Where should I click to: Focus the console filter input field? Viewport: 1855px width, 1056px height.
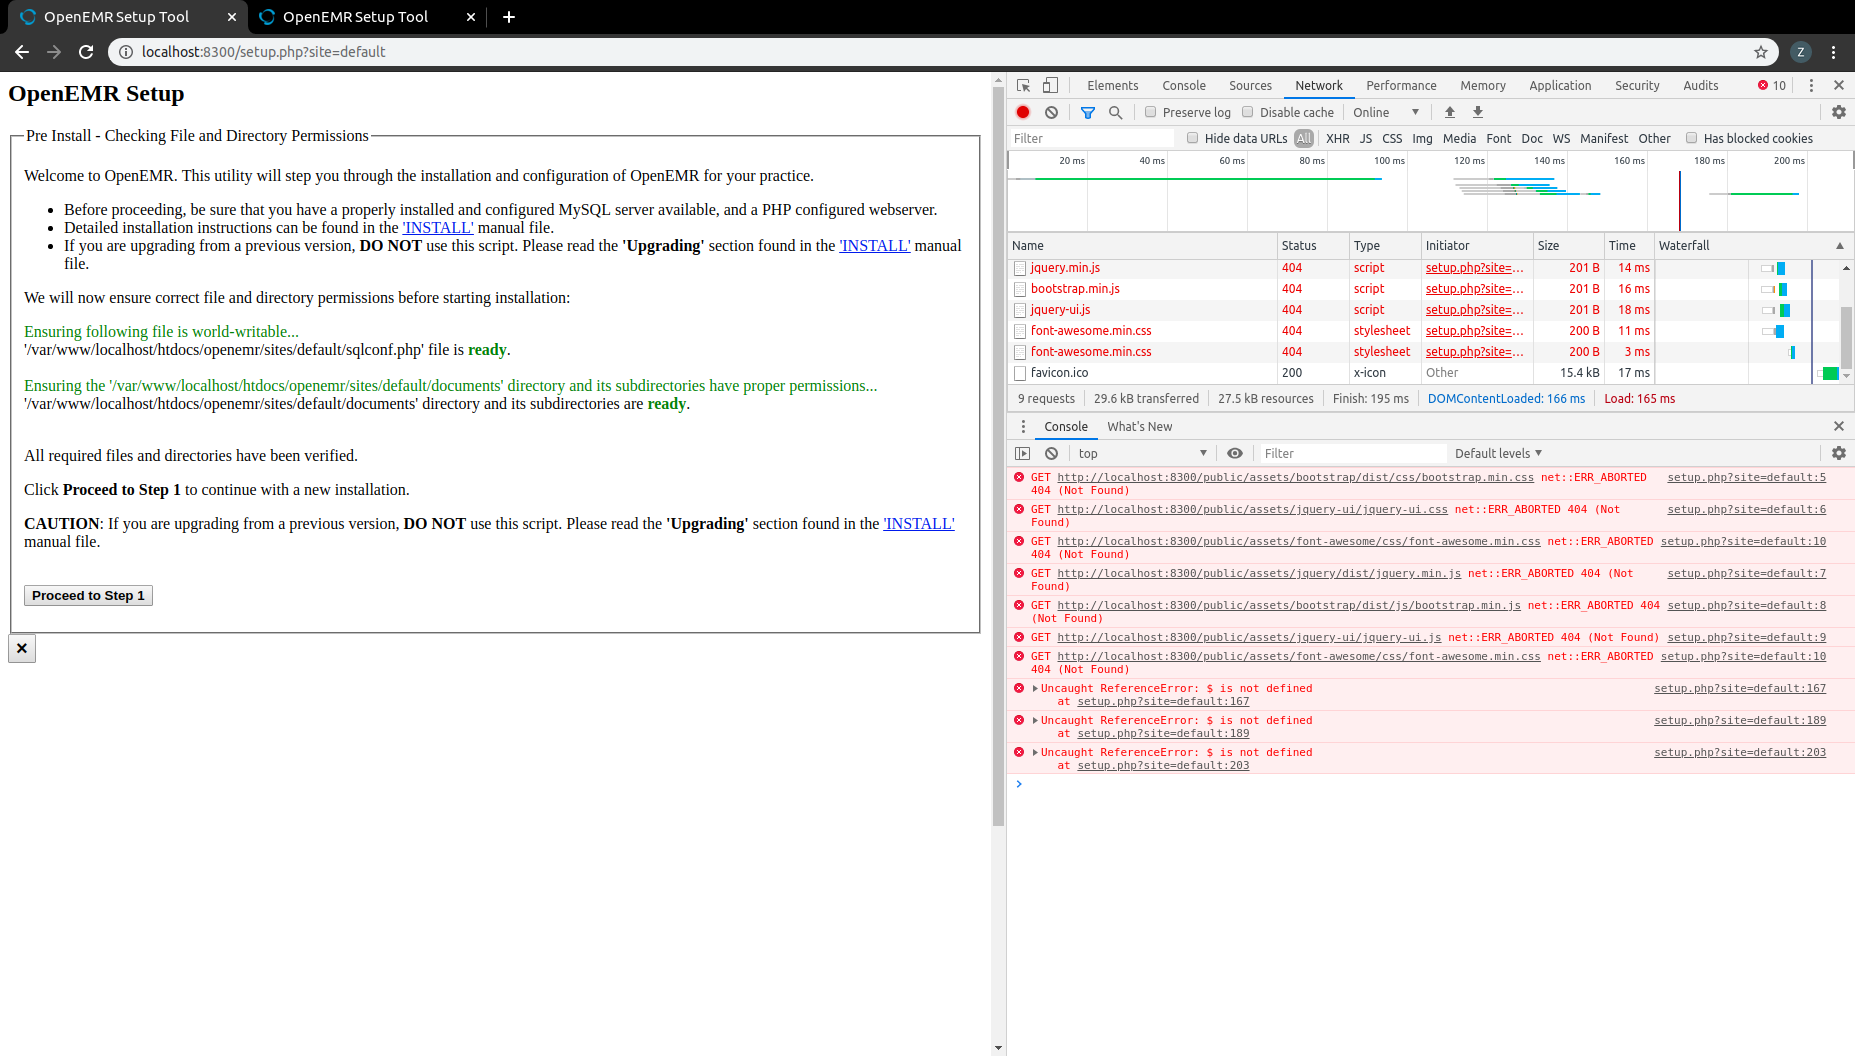[x=1350, y=453]
